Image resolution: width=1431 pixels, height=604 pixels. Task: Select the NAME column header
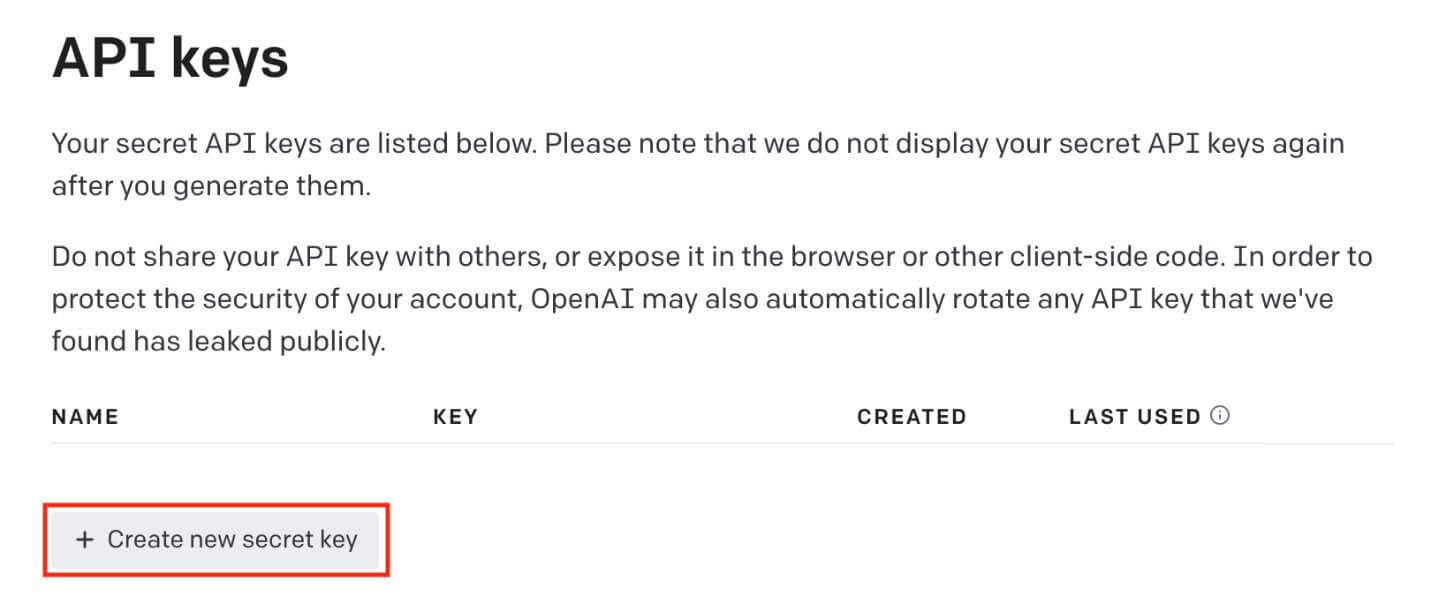pos(85,417)
